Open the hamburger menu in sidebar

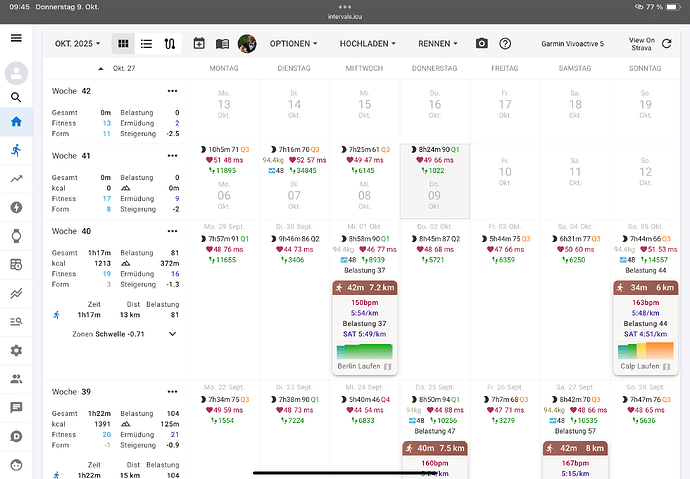pyautogui.click(x=16, y=38)
